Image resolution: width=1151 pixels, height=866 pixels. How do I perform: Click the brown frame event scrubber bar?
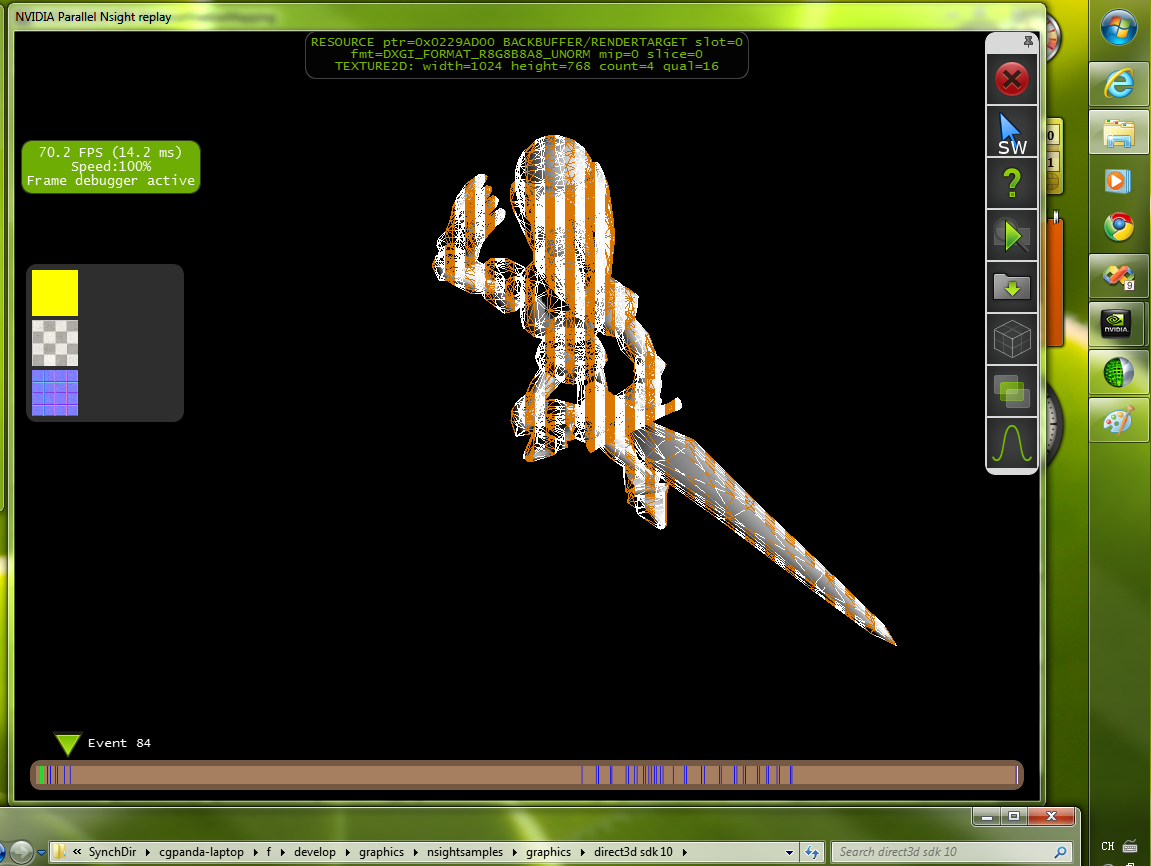tap(526, 774)
